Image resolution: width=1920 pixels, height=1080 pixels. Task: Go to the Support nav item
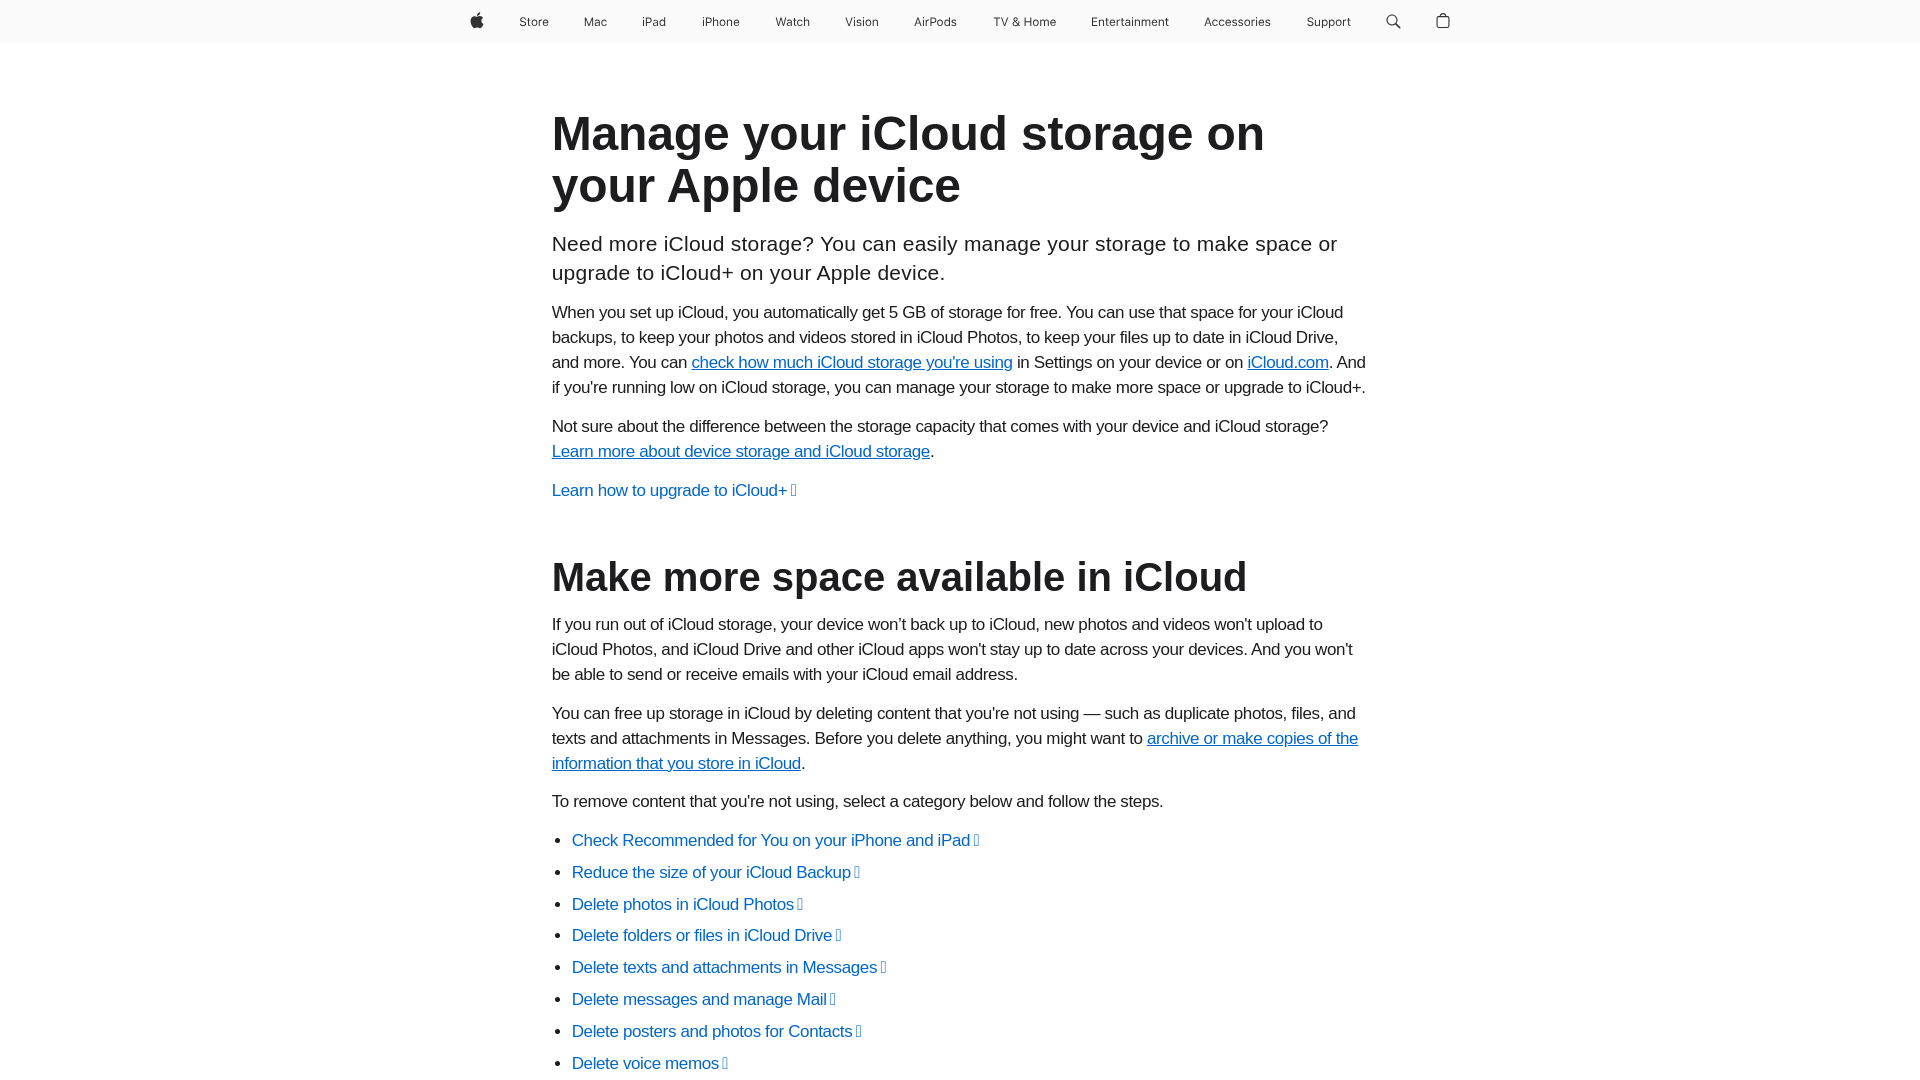coord(1327,22)
